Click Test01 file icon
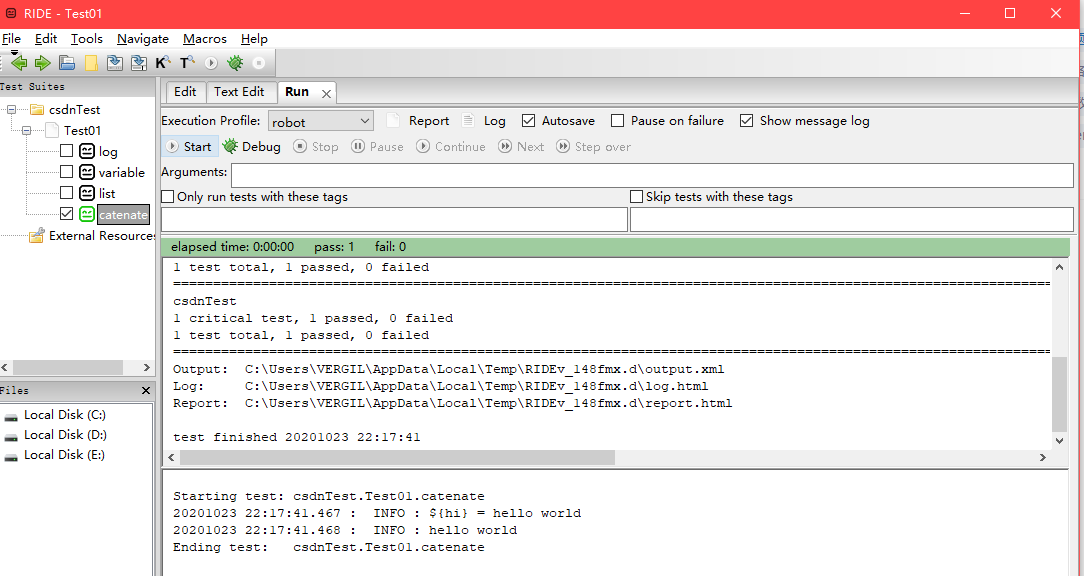 point(53,130)
